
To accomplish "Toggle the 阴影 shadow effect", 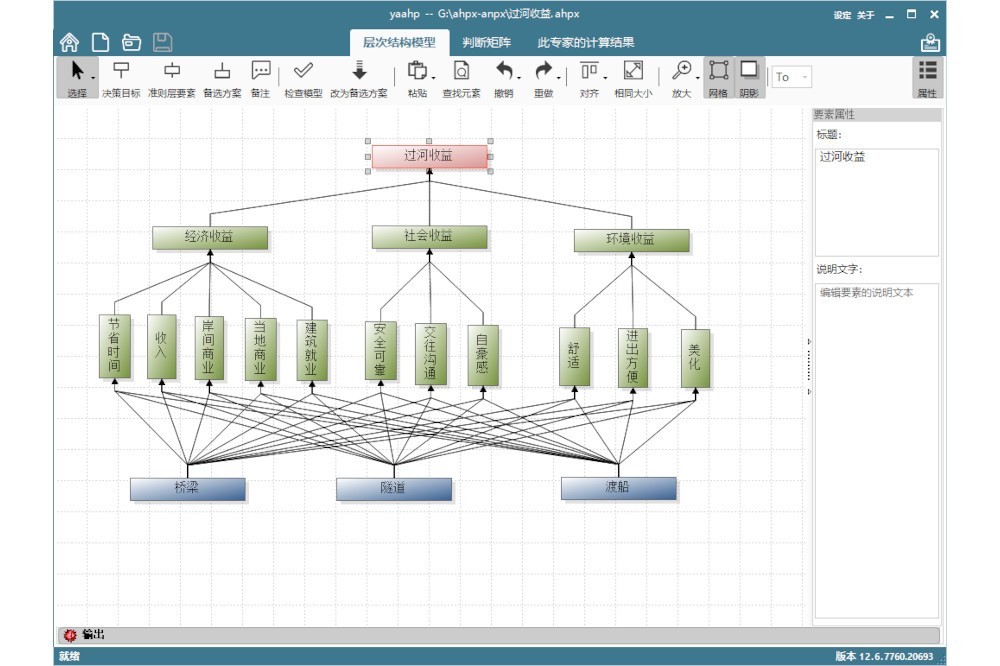I will tap(749, 78).
